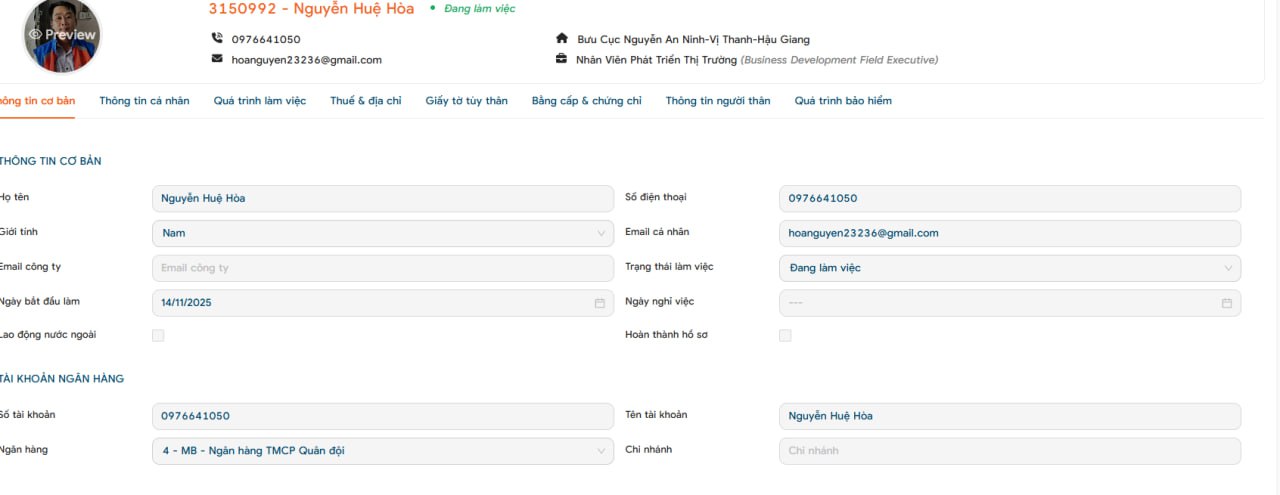
Task: Click the Ngày nghỉ việc date field
Action: [x=1010, y=303]
